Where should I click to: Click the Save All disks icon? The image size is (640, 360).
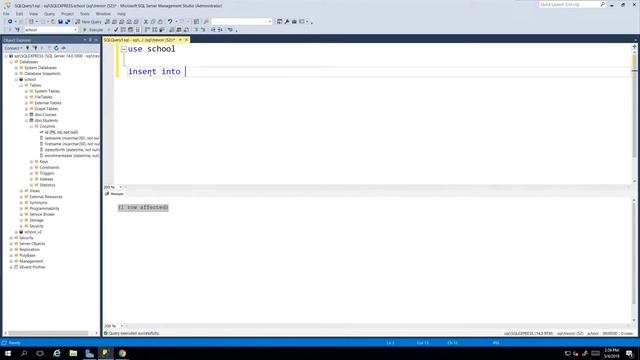pos(68,22)
